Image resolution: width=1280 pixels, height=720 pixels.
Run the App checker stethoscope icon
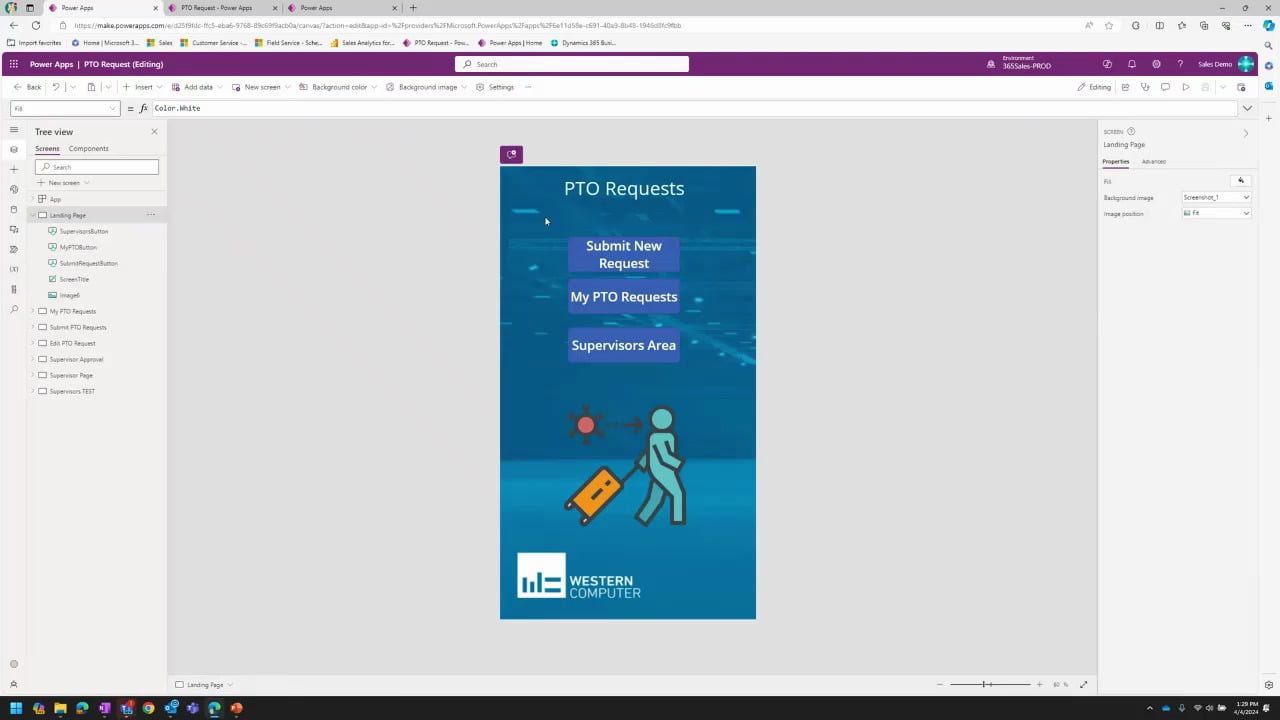[x=1145, y=87]
